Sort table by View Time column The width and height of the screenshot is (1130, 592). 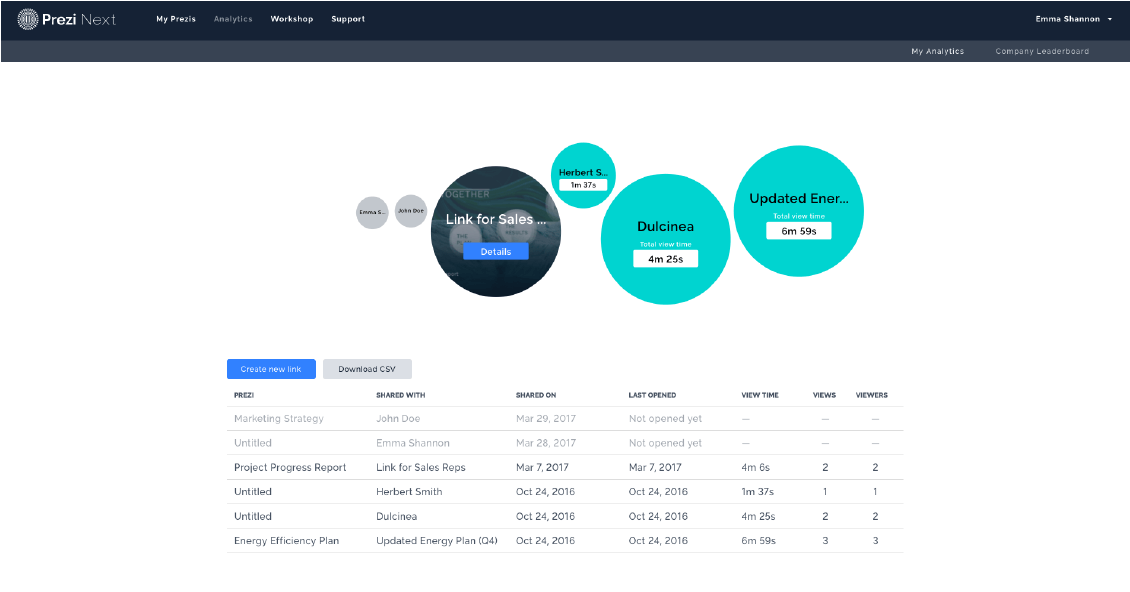pyautogui.click(x=760, y=395)
